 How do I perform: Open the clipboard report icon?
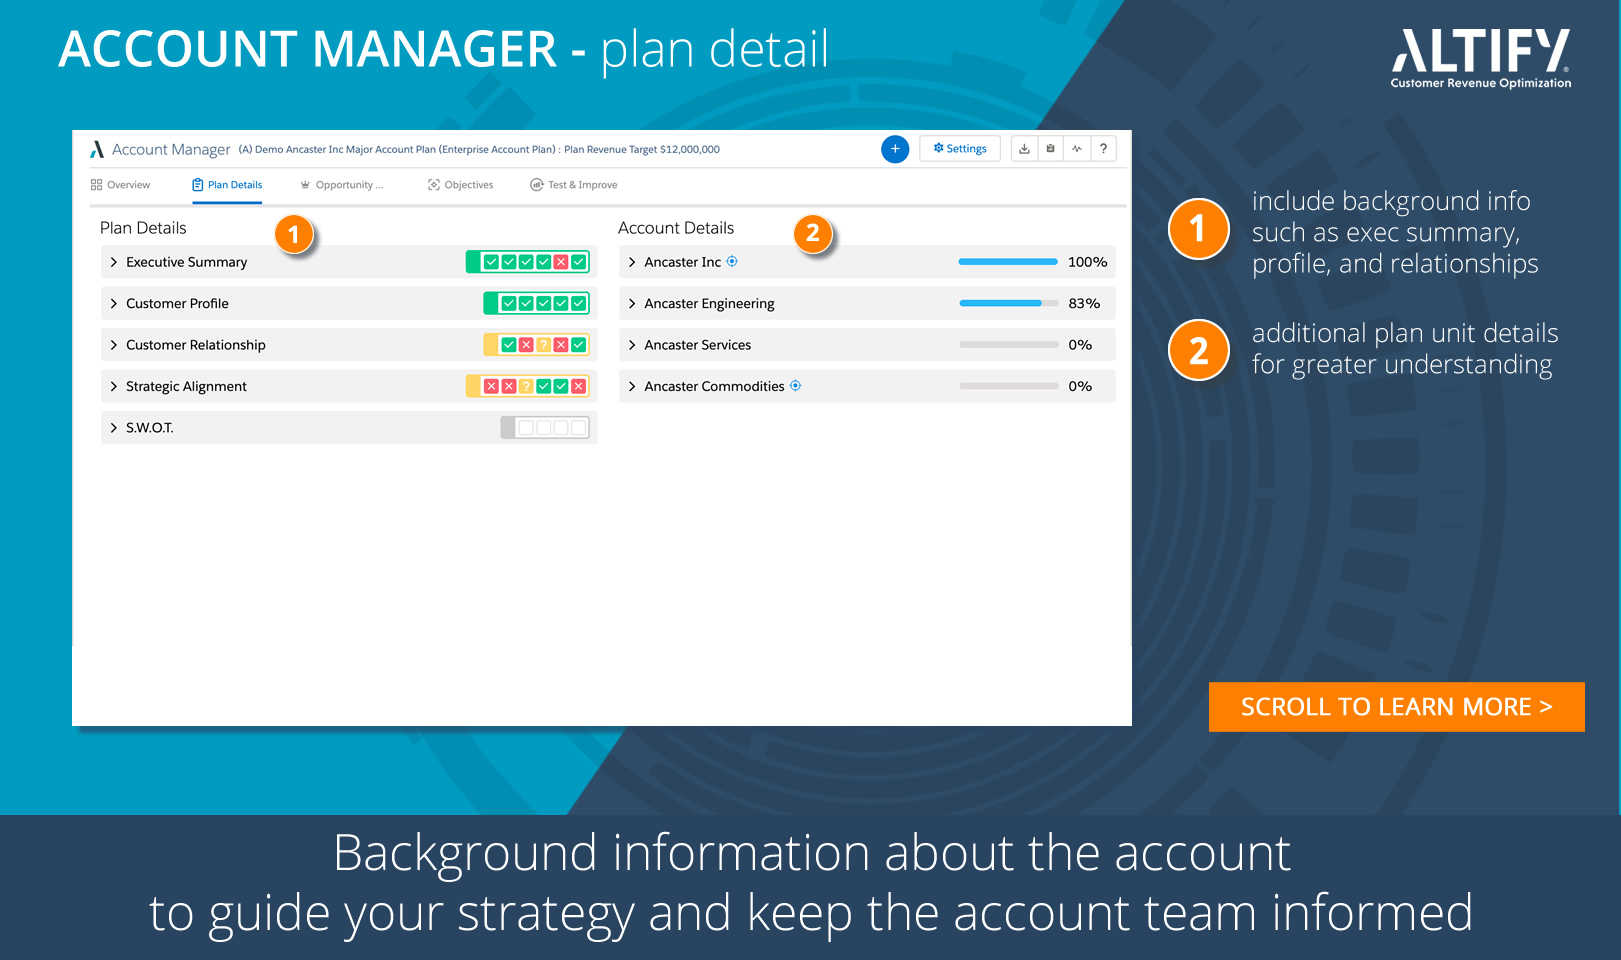click(1050, 148)
